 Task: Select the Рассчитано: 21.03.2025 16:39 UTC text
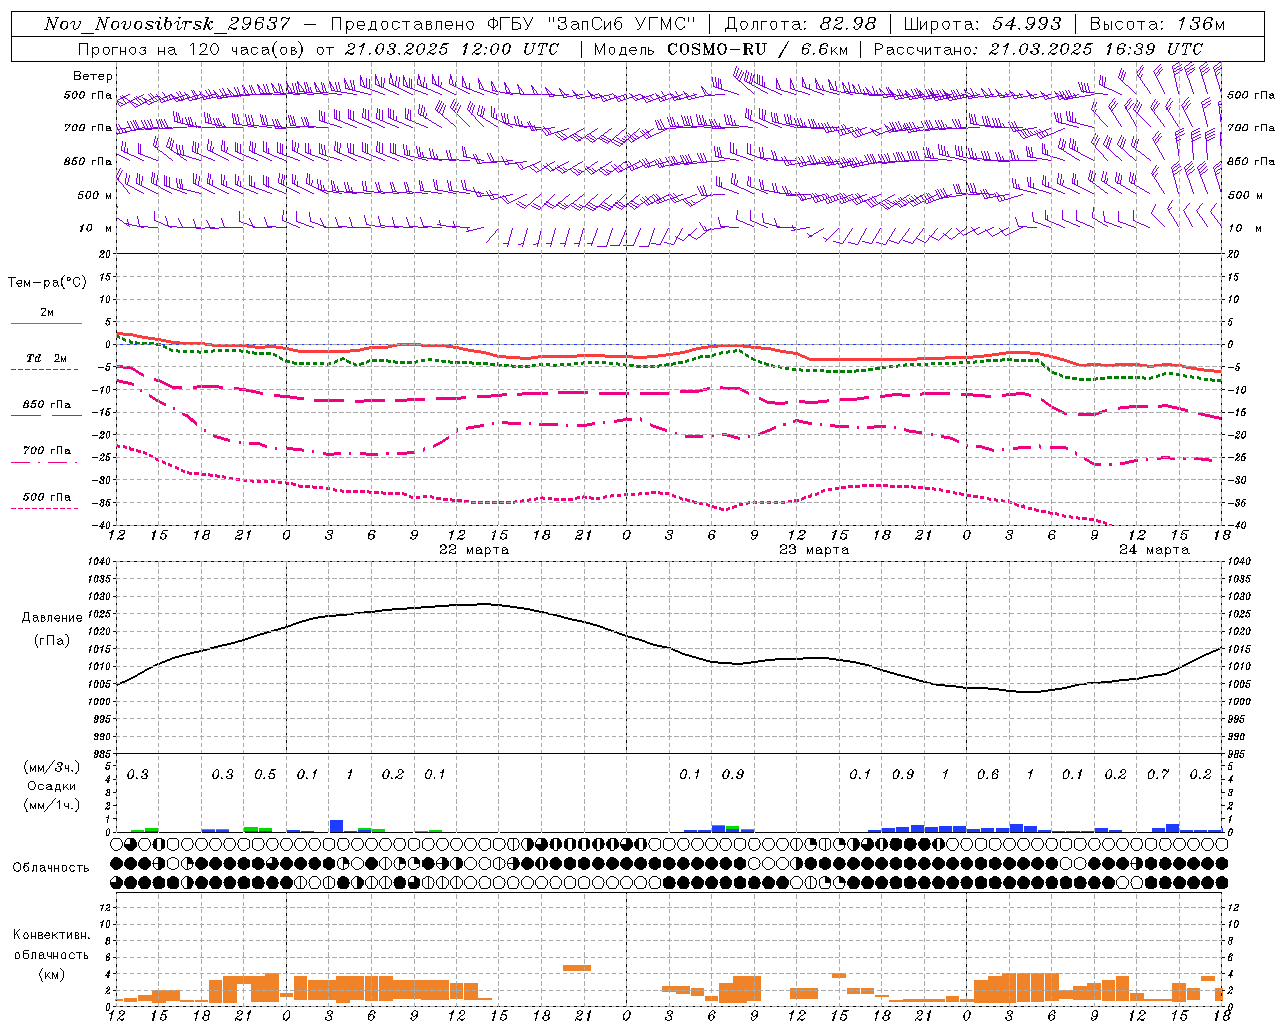(1038, 49)
